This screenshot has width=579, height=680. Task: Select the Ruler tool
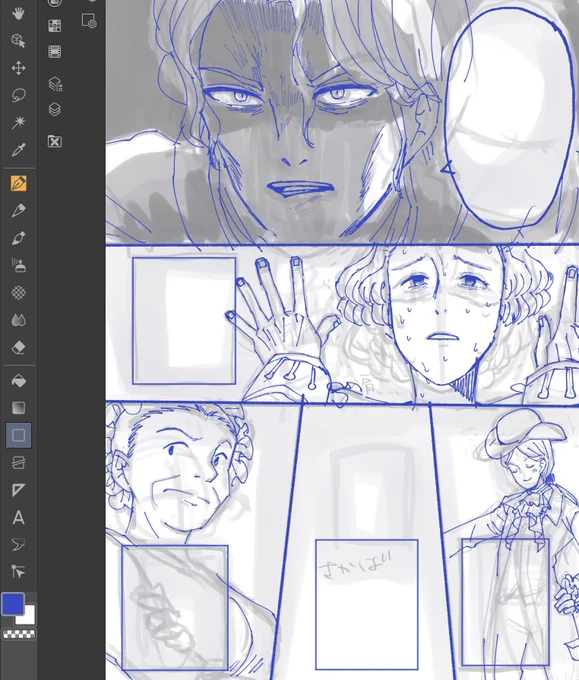[18, 490]
